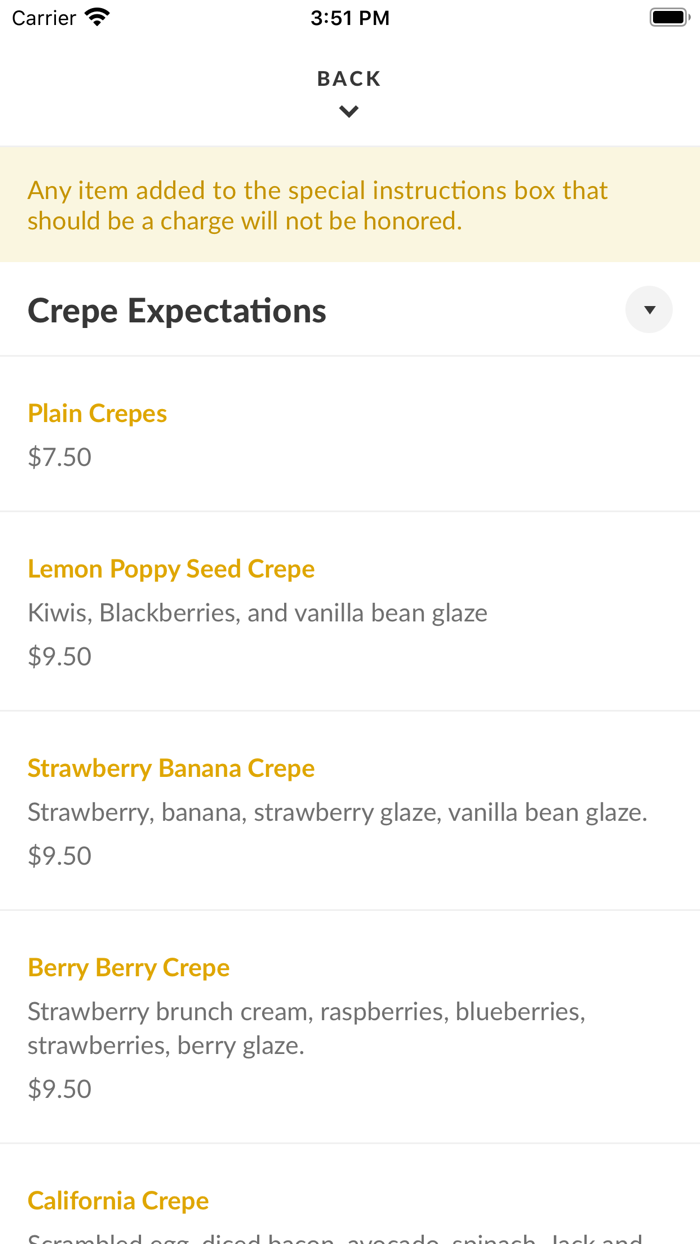Tap the Carrier label in status bar
The height and width of the screenshot is (1244, 700).
(x=44, y=18)
